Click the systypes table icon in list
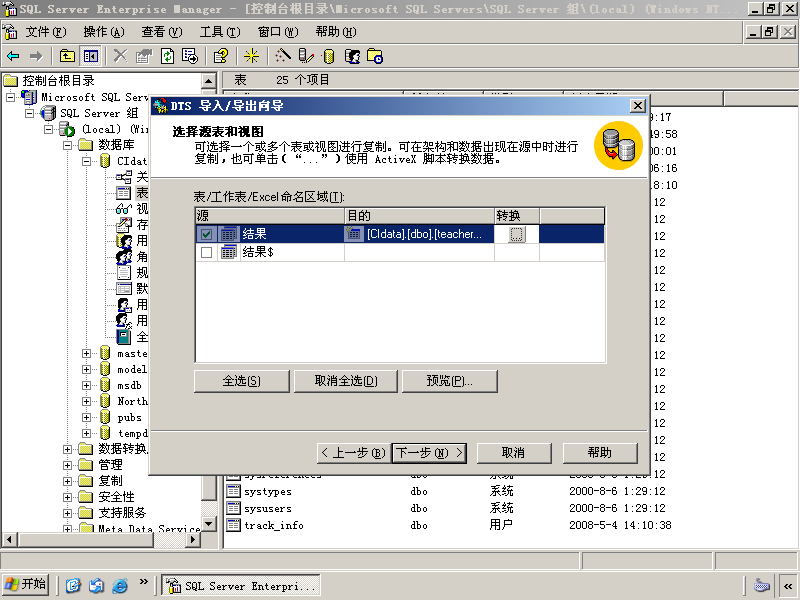 click(233, 491)
